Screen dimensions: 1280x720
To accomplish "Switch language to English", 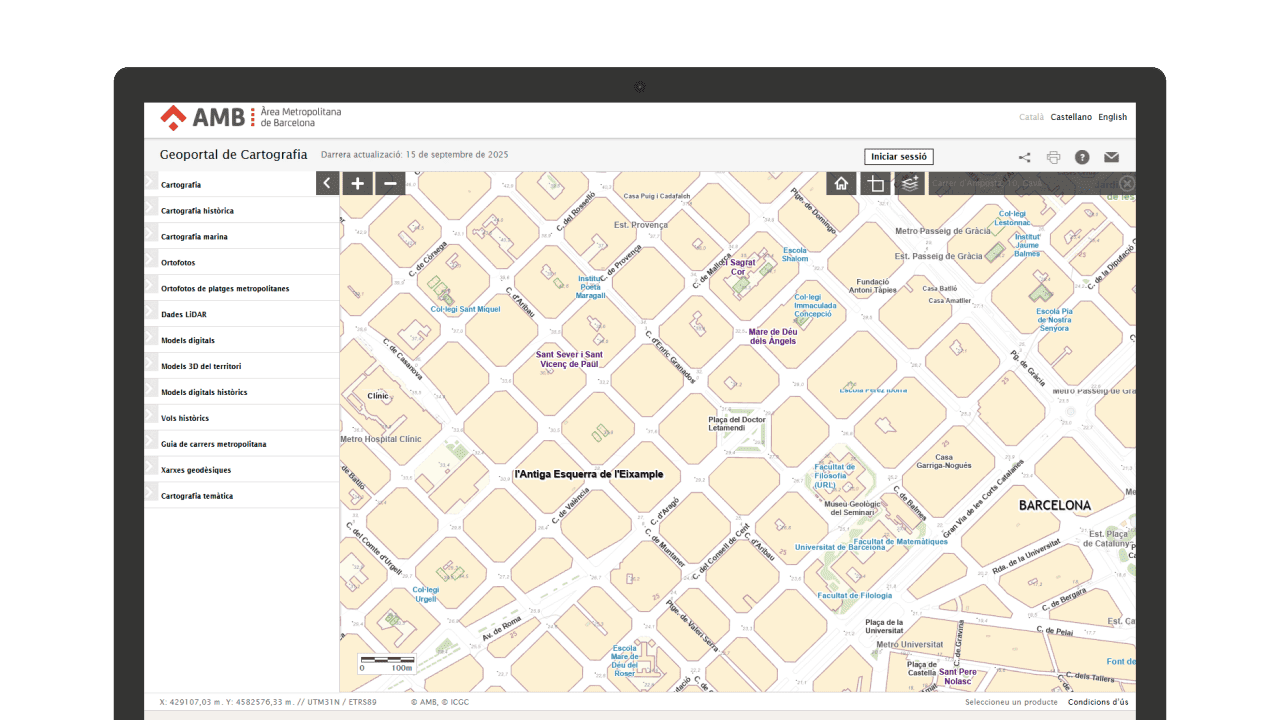I will click(1112, 116).
